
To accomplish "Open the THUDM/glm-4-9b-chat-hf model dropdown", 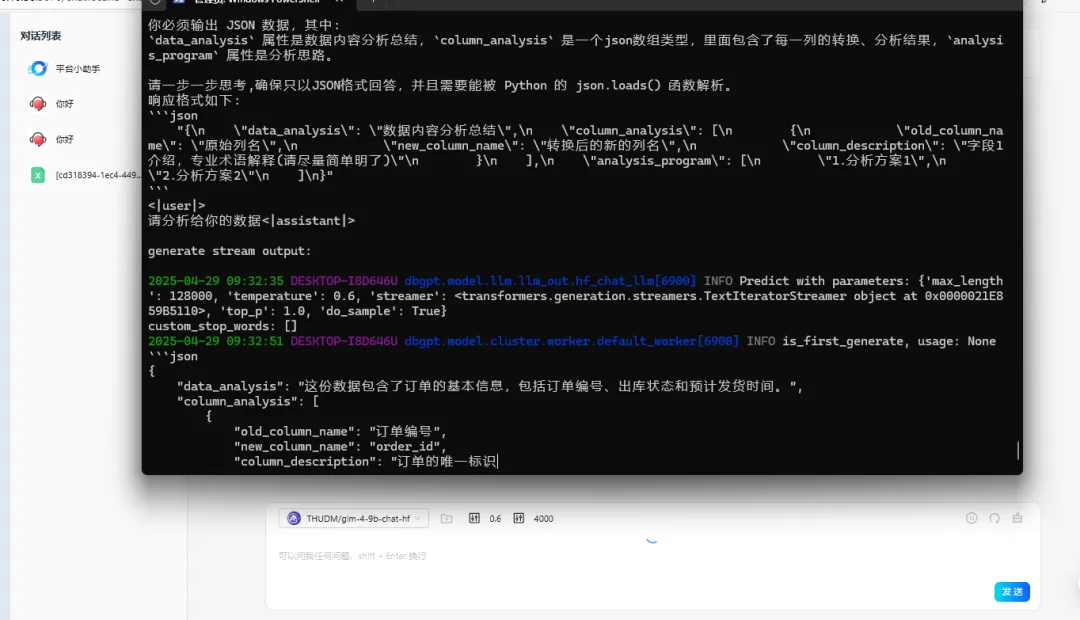I will 355,518.
